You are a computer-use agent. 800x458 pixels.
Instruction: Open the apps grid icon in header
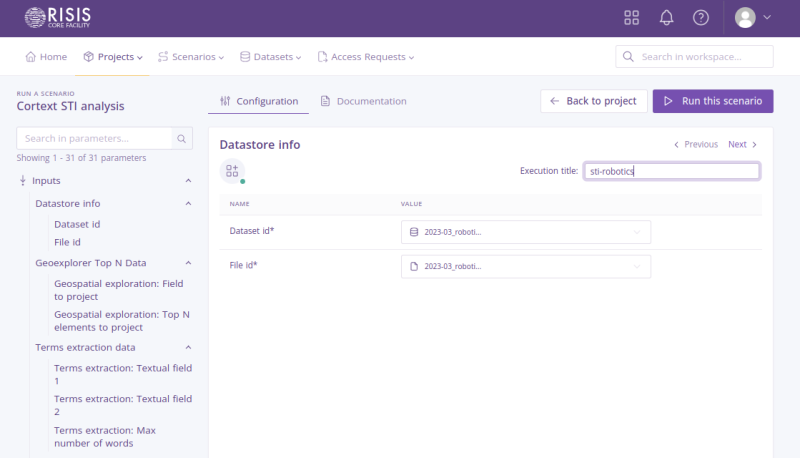631,17
